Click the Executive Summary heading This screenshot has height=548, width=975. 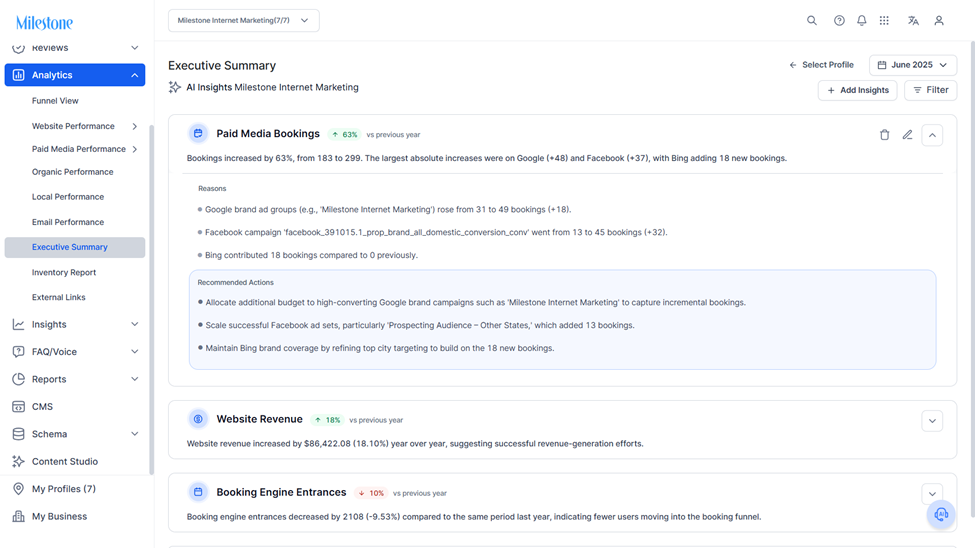click(222, 65)
